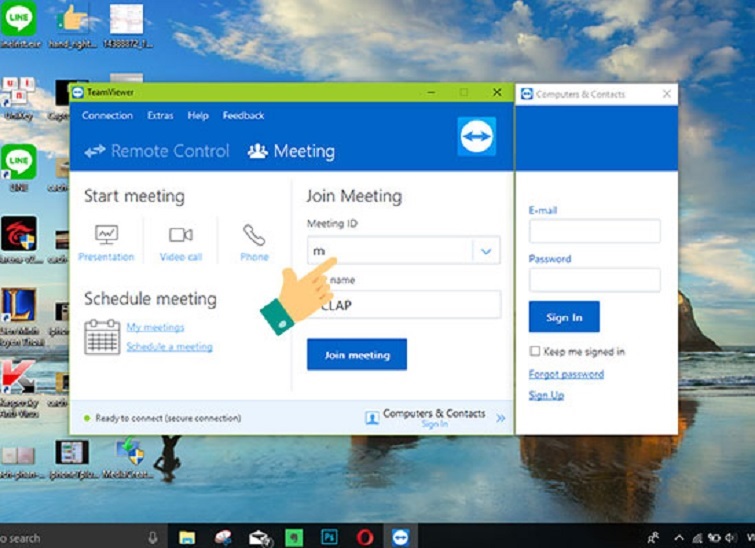Focus the Meeting ID input field
This screenshot has height=548, width=755.
tap(390, 251)
